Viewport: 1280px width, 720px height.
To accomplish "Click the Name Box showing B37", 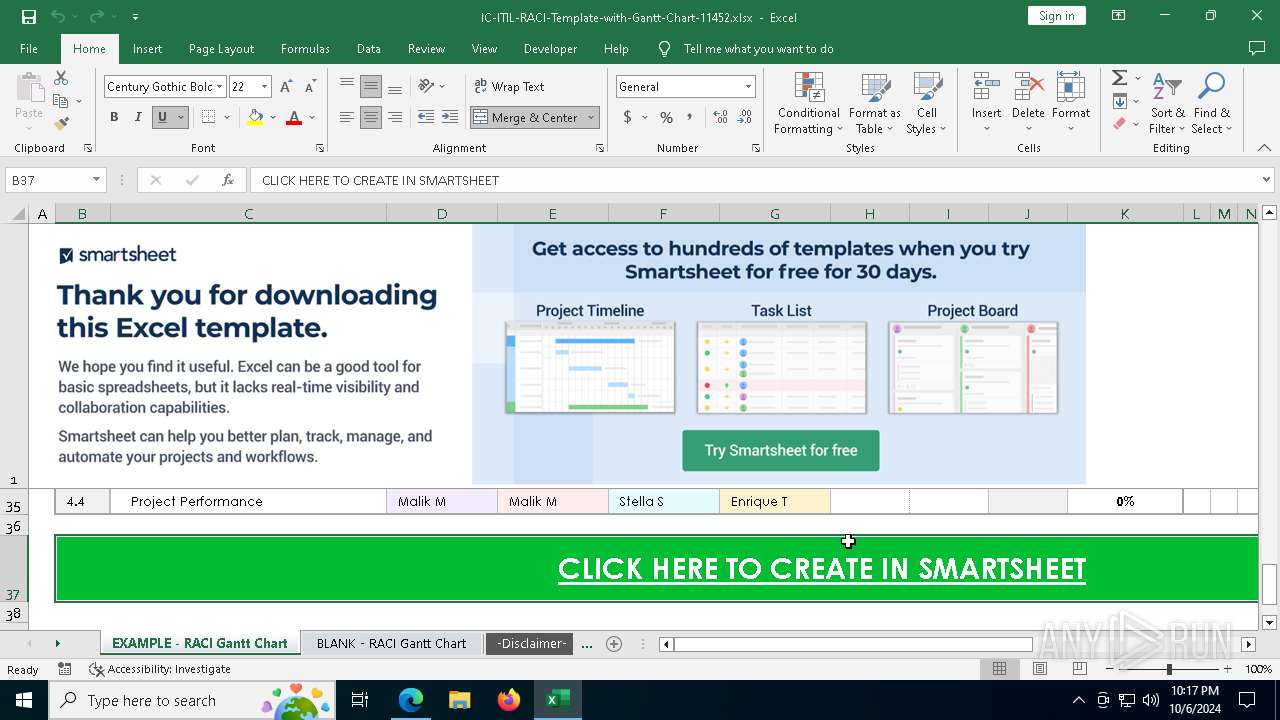I will [x=56, y=180].
